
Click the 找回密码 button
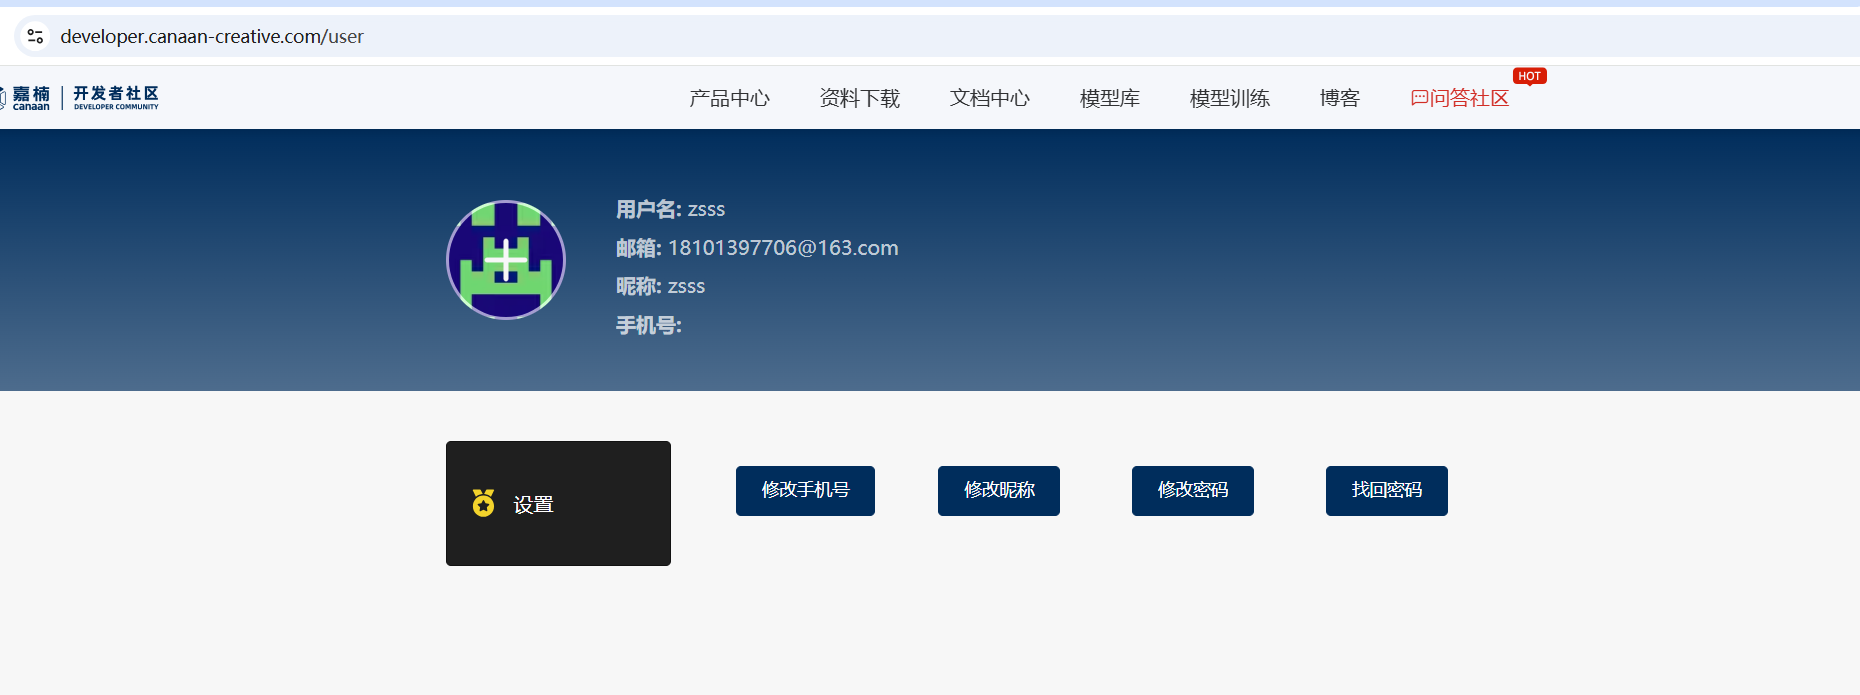1386,490
